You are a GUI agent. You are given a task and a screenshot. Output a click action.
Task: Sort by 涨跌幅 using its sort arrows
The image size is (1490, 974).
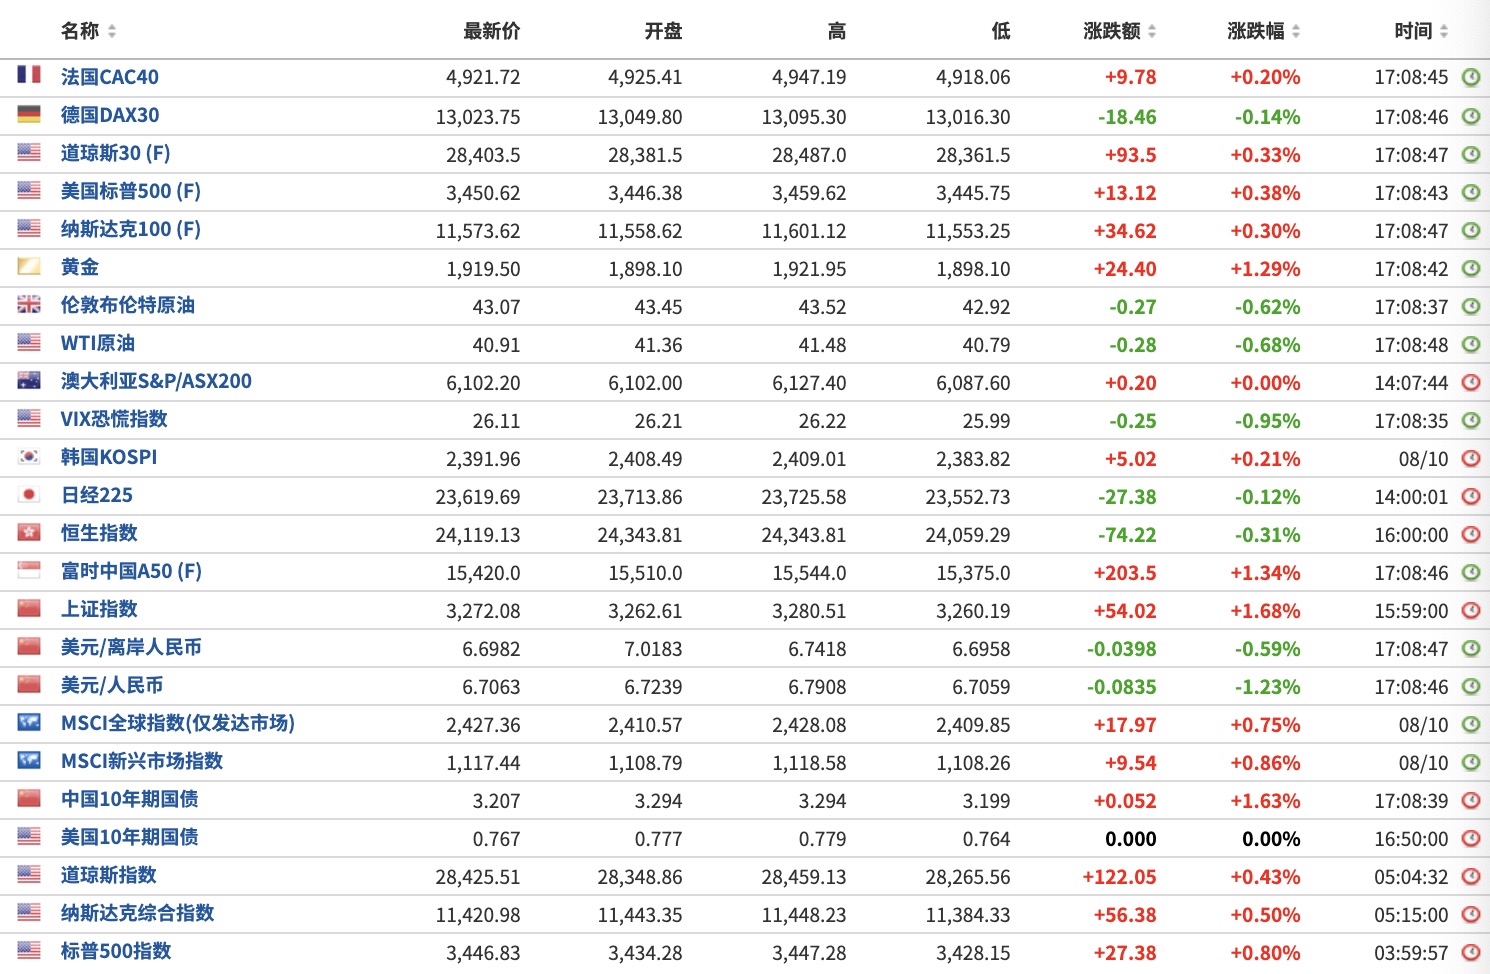(x=1296, y=31)
